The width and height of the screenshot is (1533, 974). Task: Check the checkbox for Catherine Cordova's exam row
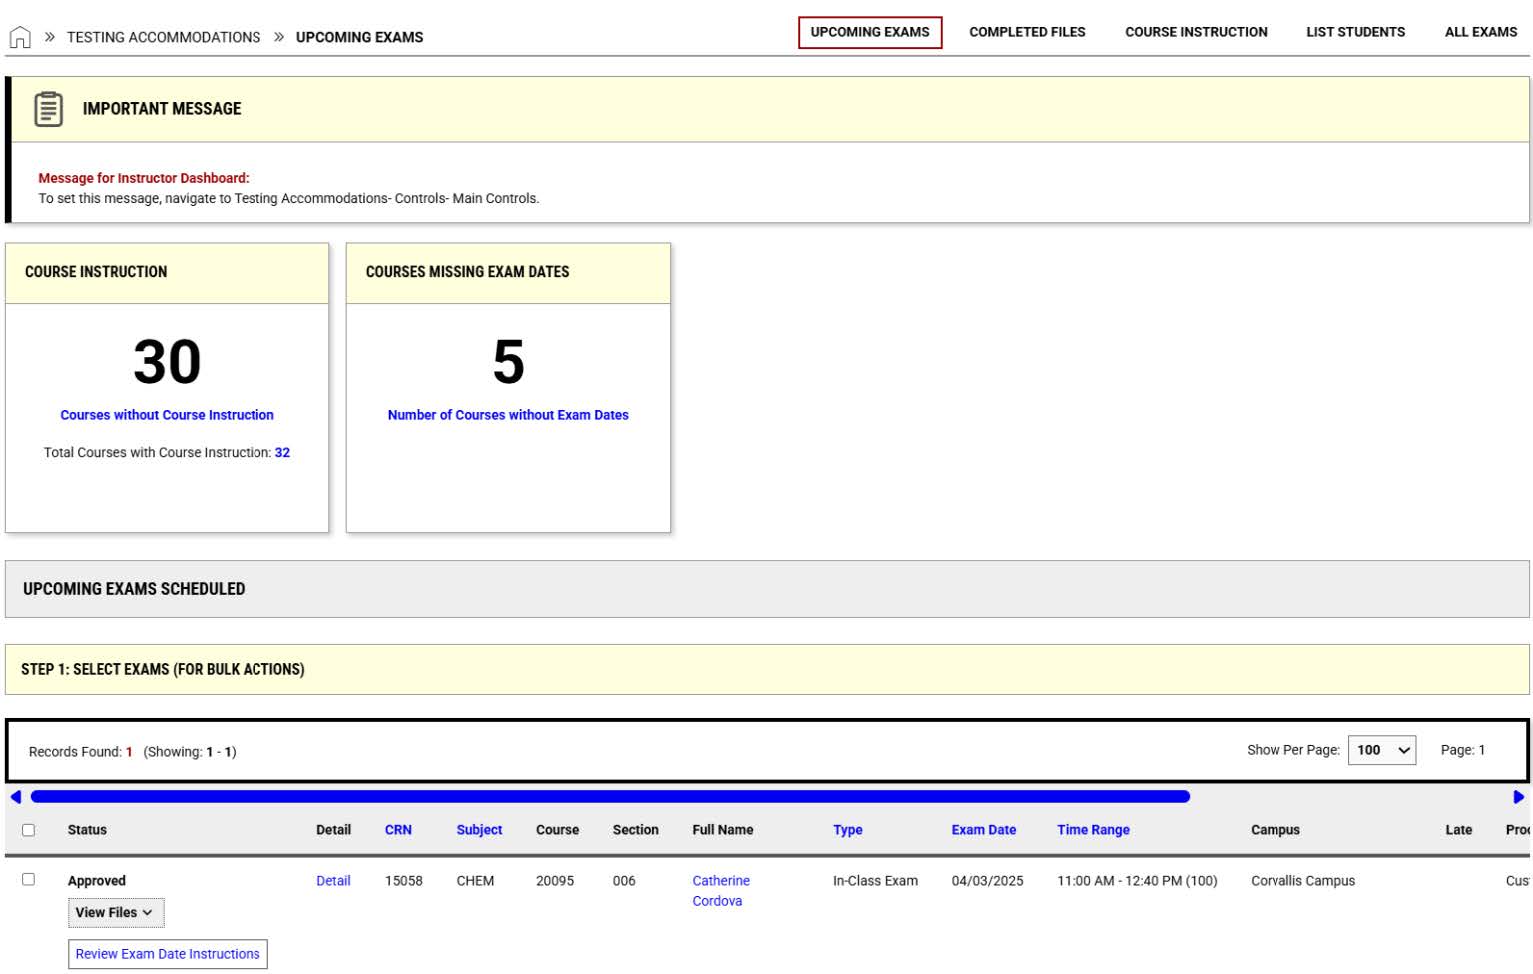tap(27, 880)
